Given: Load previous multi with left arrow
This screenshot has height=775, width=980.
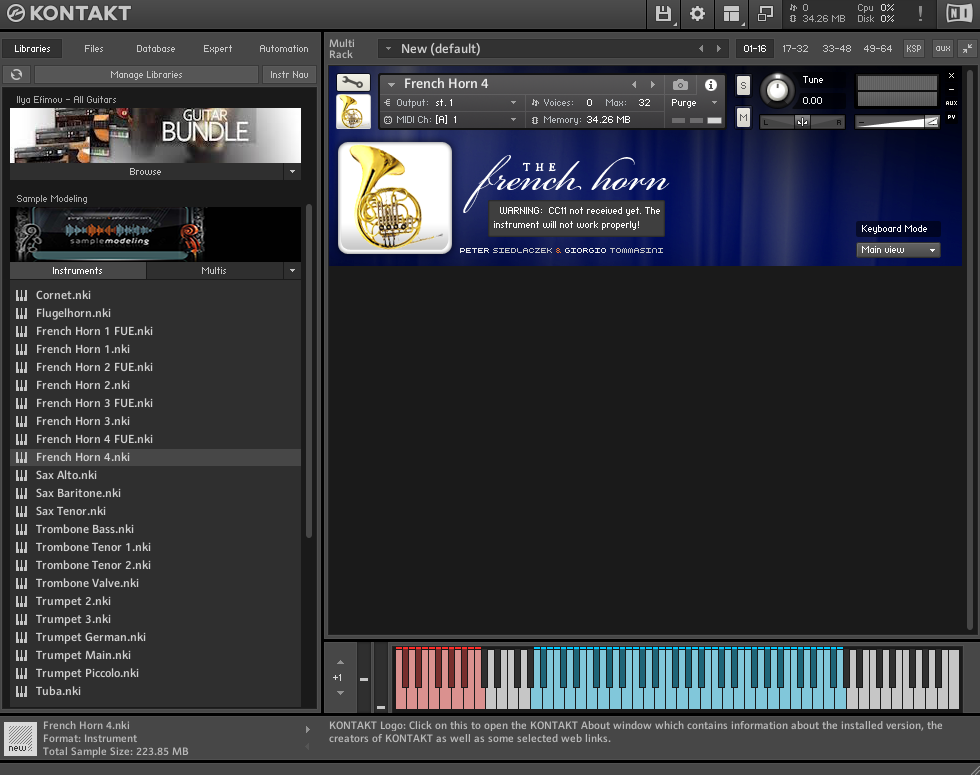Looking at the screenshot, I should [x=701, y=49].
